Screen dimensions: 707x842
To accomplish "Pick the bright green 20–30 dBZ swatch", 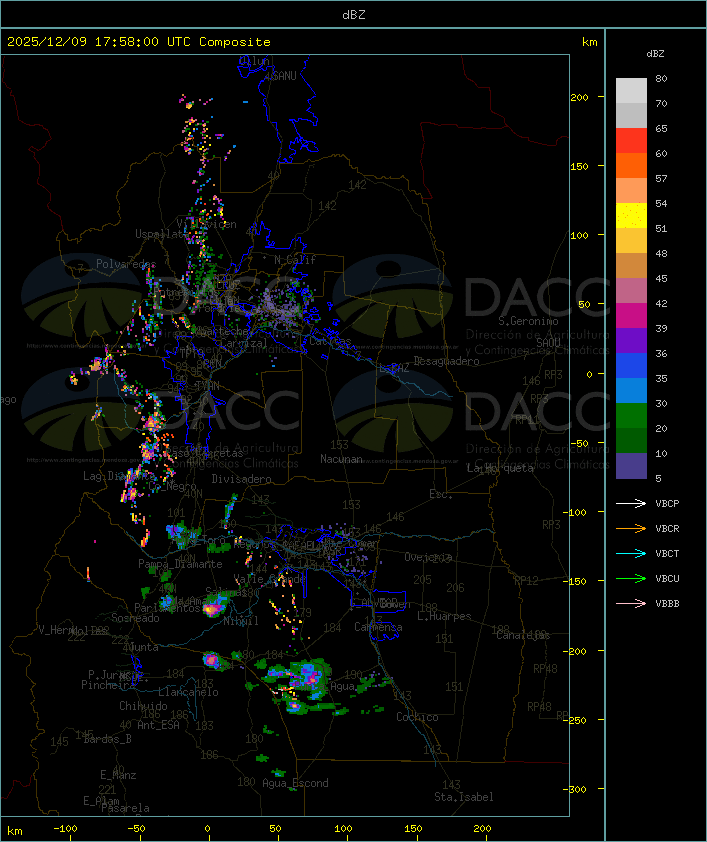I will (631, 416).
